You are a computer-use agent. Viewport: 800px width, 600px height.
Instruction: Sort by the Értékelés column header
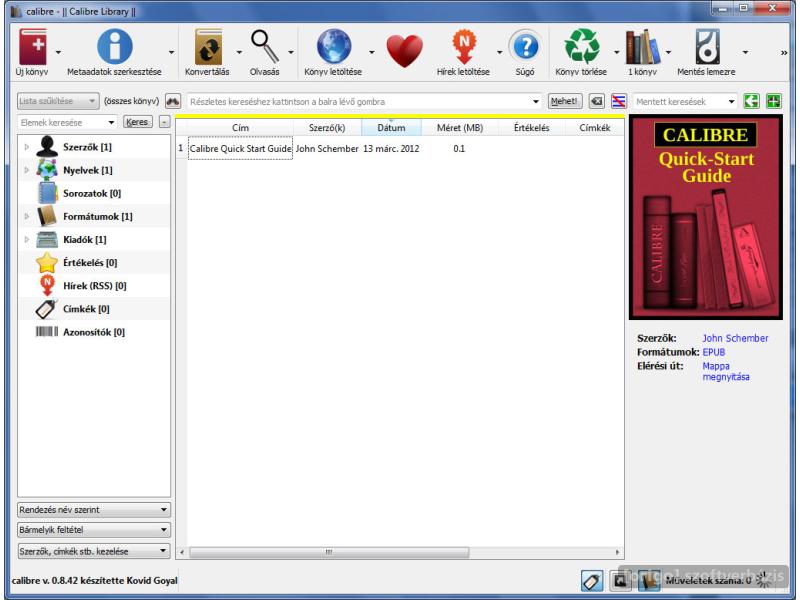tap(532, 128)
